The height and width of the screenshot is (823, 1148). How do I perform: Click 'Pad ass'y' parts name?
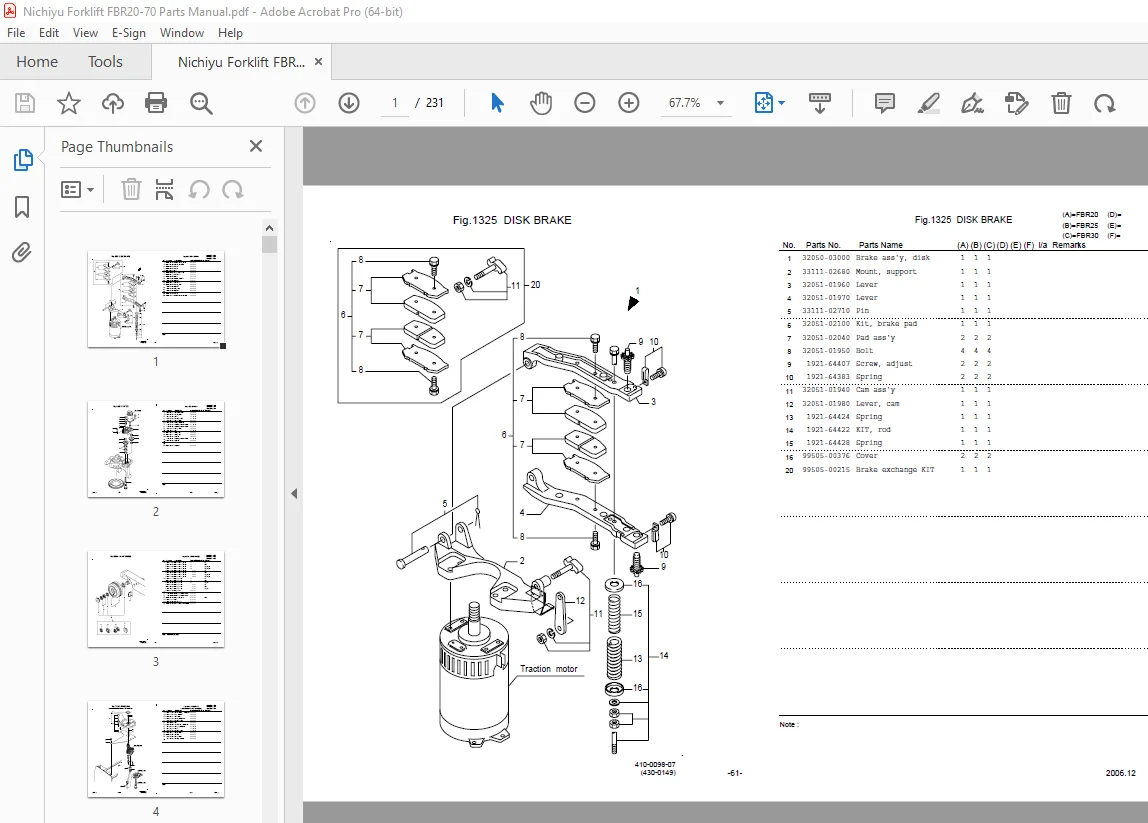click(875, 338)
